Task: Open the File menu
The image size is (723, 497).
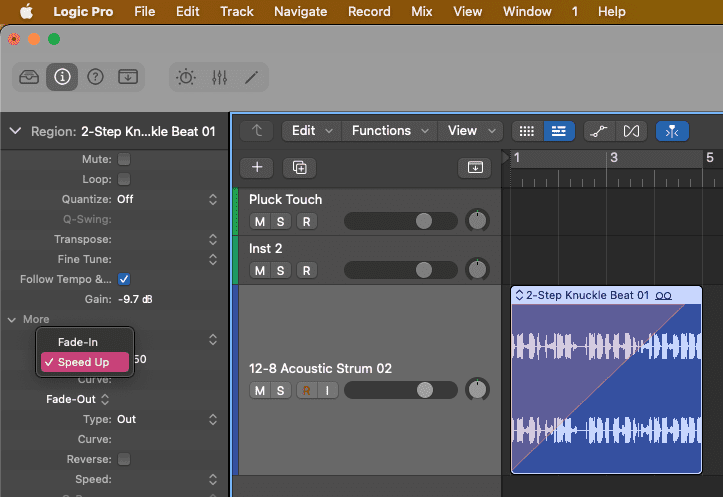Action: tap(144, 12)
